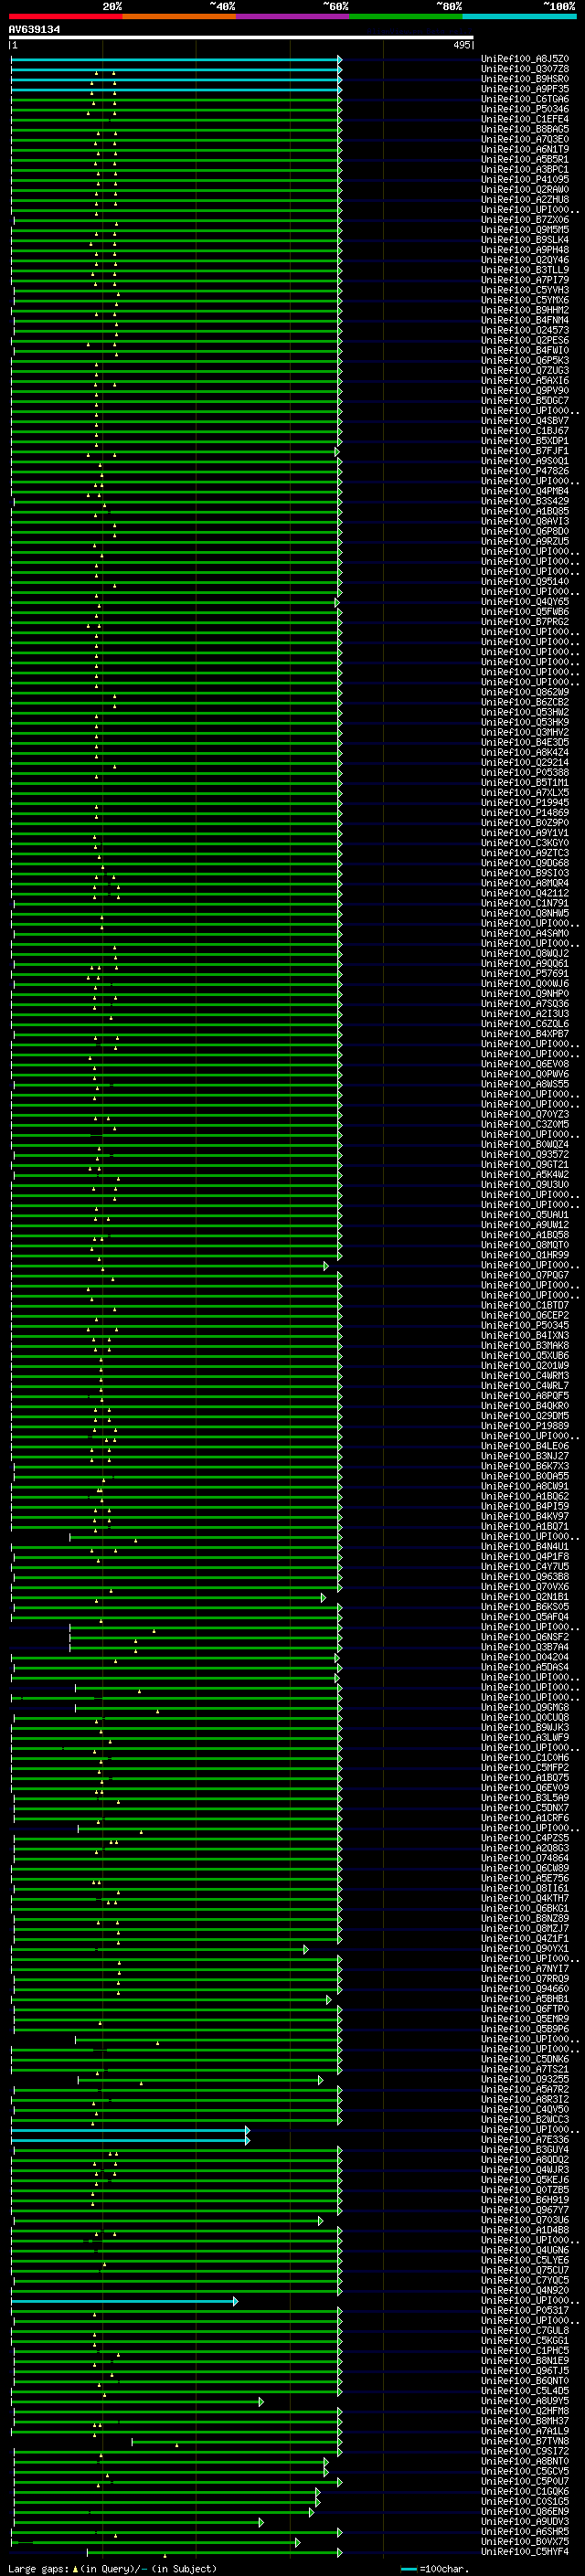The image size is (585, 2576).
Task: Select the UniRef100_A8CW91 hit name
Action: [525, 1486]
